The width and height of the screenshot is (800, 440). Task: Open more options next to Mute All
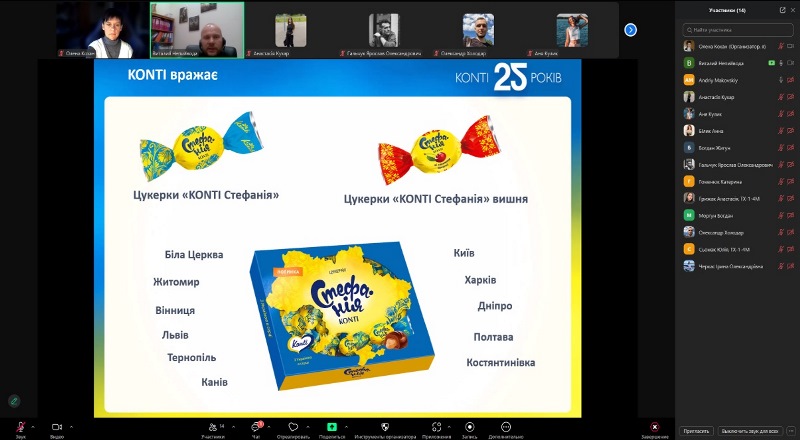coord(791,431)
